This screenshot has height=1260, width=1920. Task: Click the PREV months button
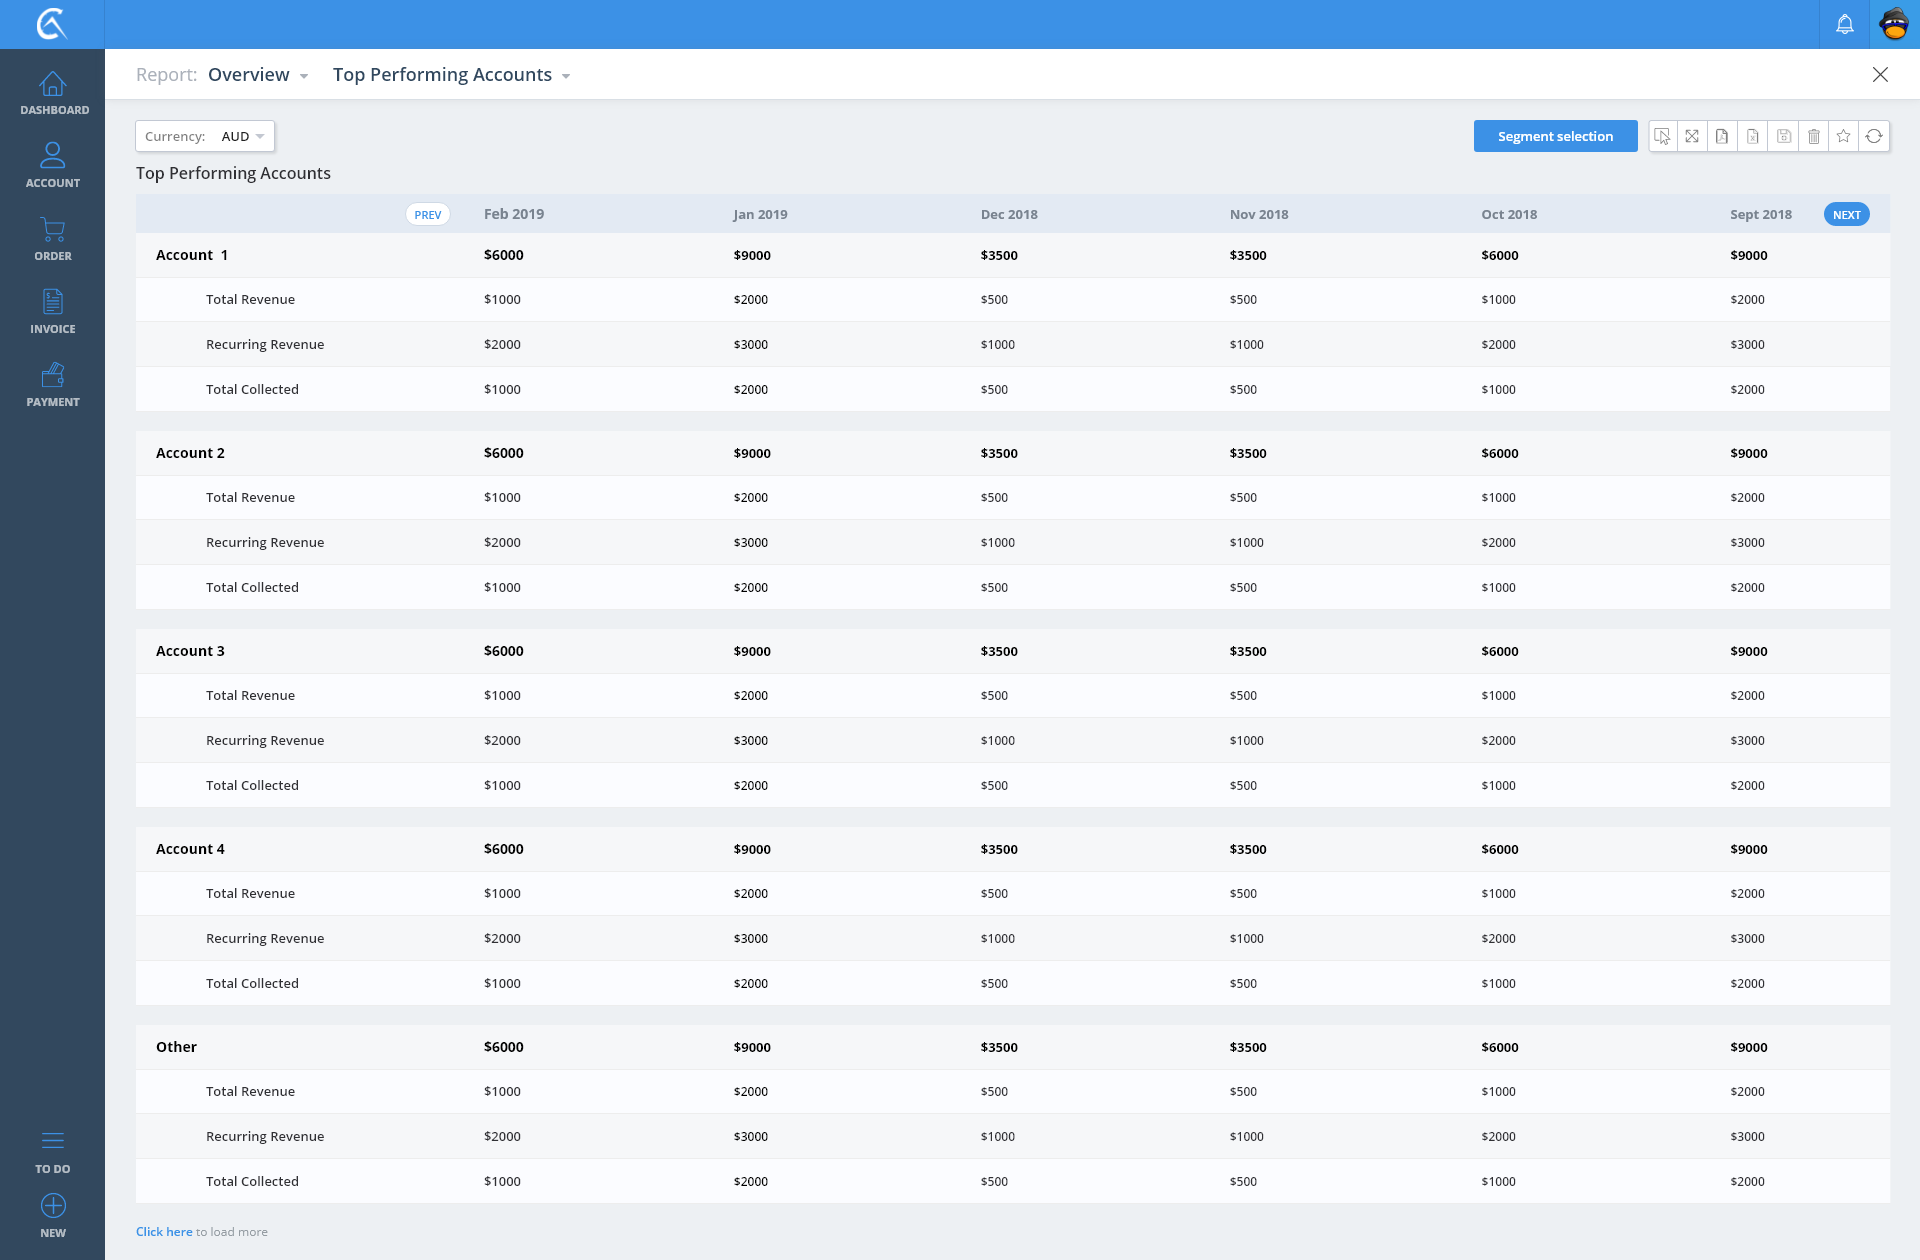click(428, 214)
